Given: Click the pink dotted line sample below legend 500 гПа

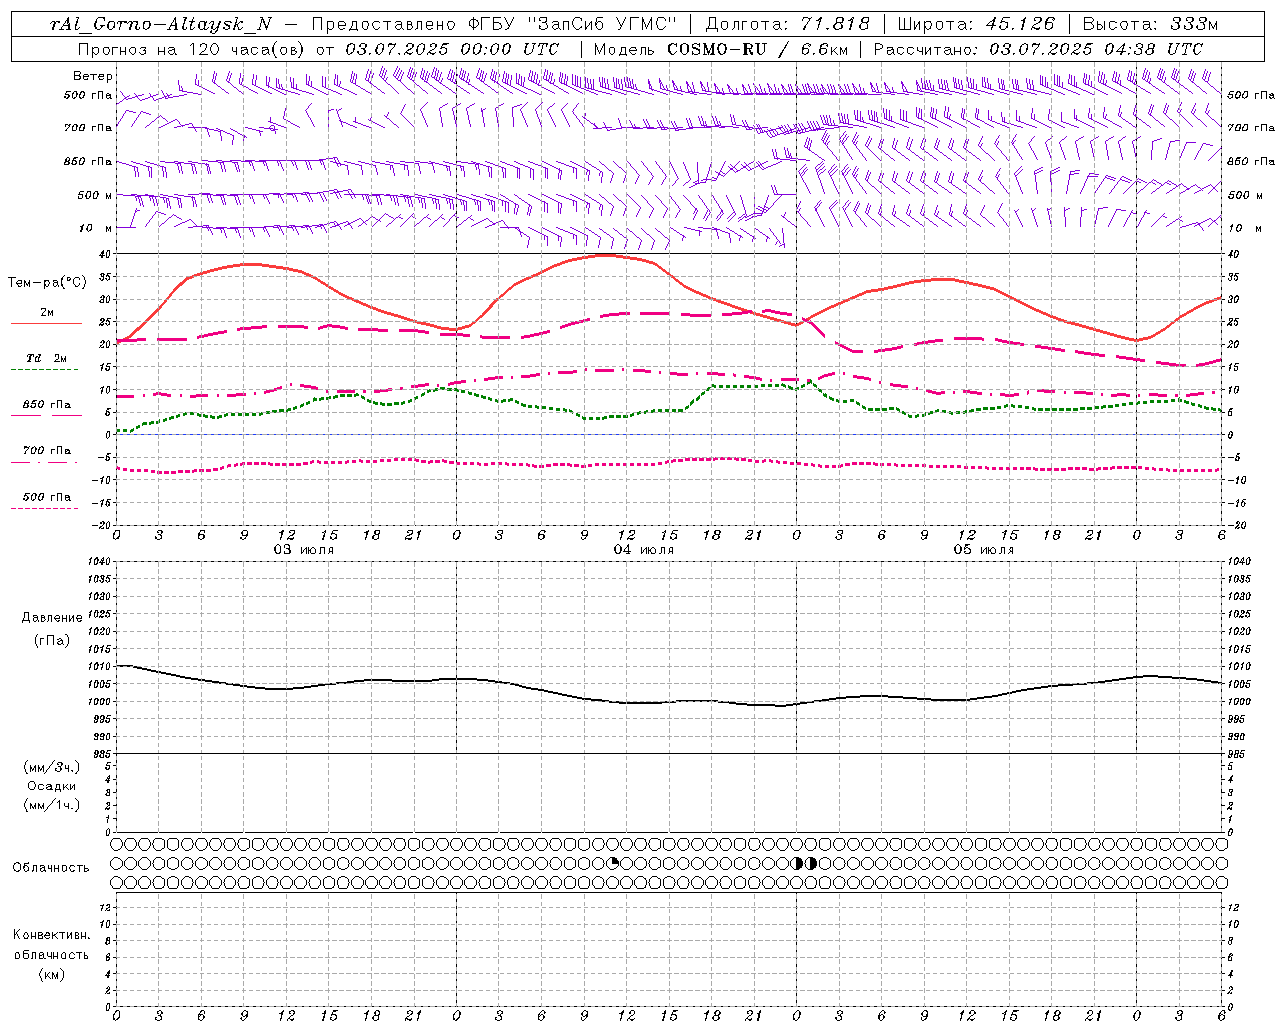Looking at the screenshot, I should click(44, 508).
